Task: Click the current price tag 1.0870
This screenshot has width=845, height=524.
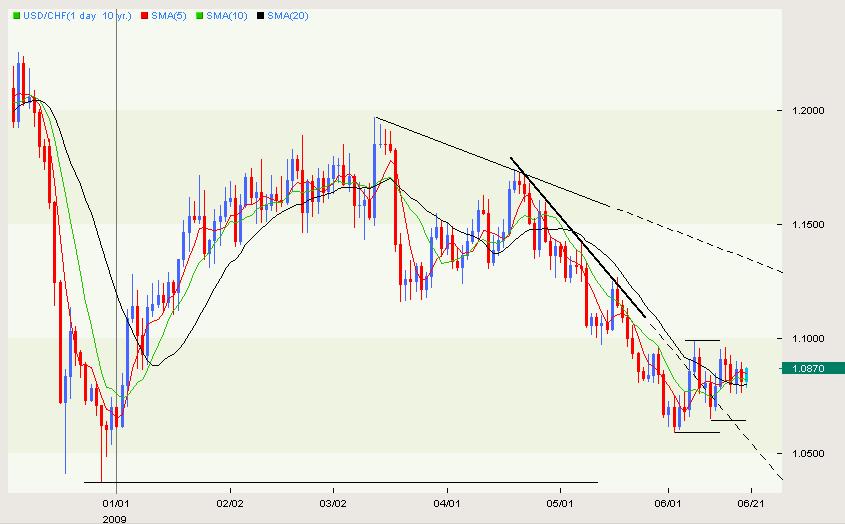Action: click(x=810, y=370)
